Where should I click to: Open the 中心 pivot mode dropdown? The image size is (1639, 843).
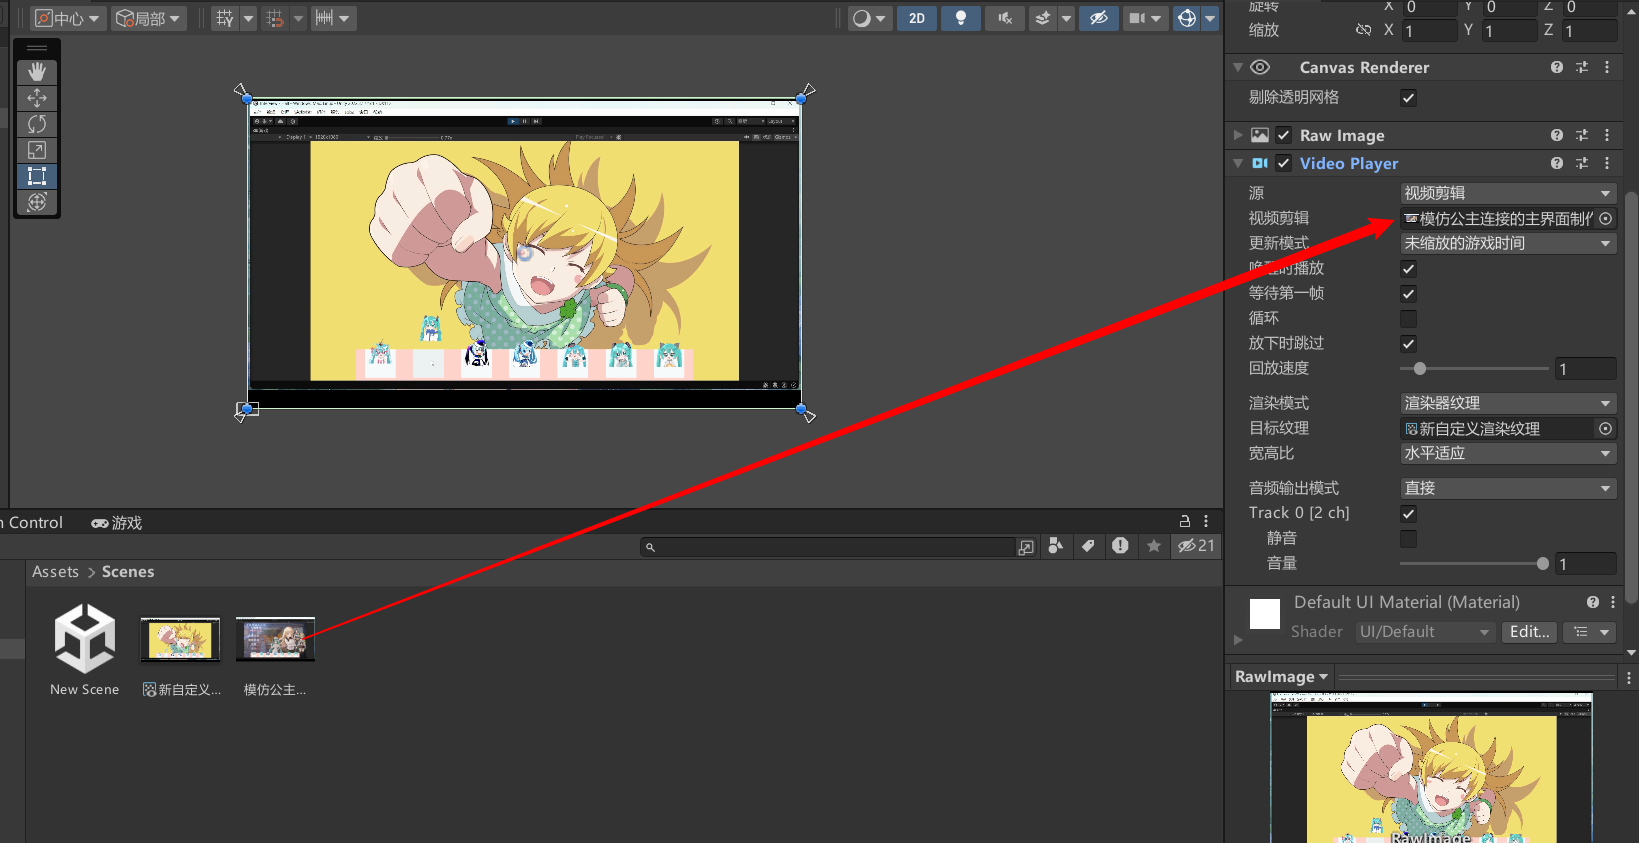(68, 18)
